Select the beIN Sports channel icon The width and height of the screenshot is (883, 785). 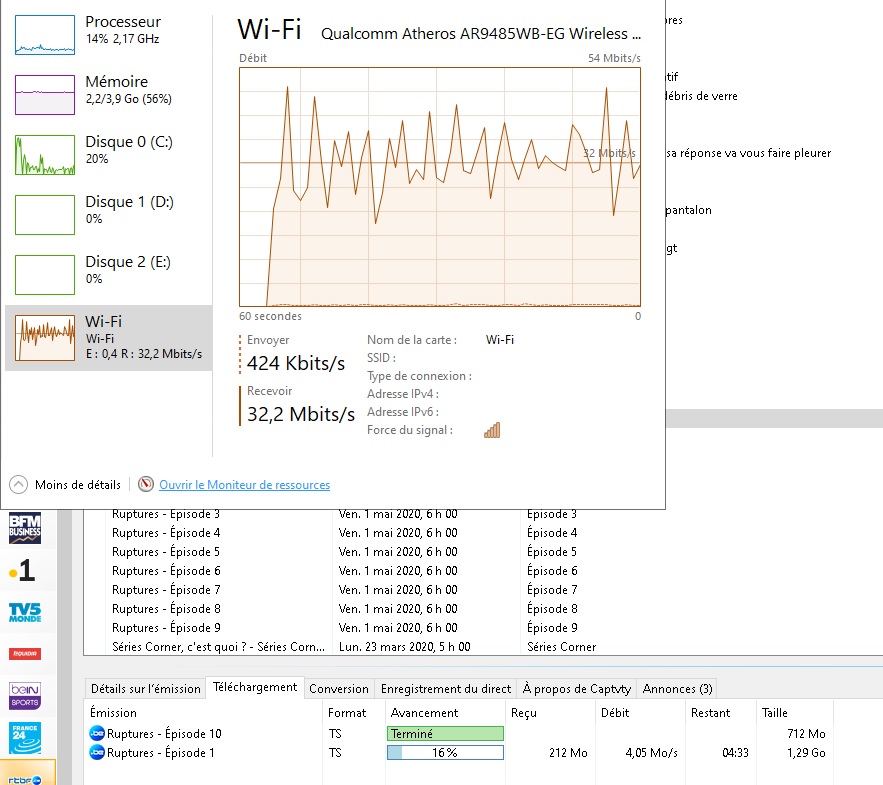tap(25, 696)
